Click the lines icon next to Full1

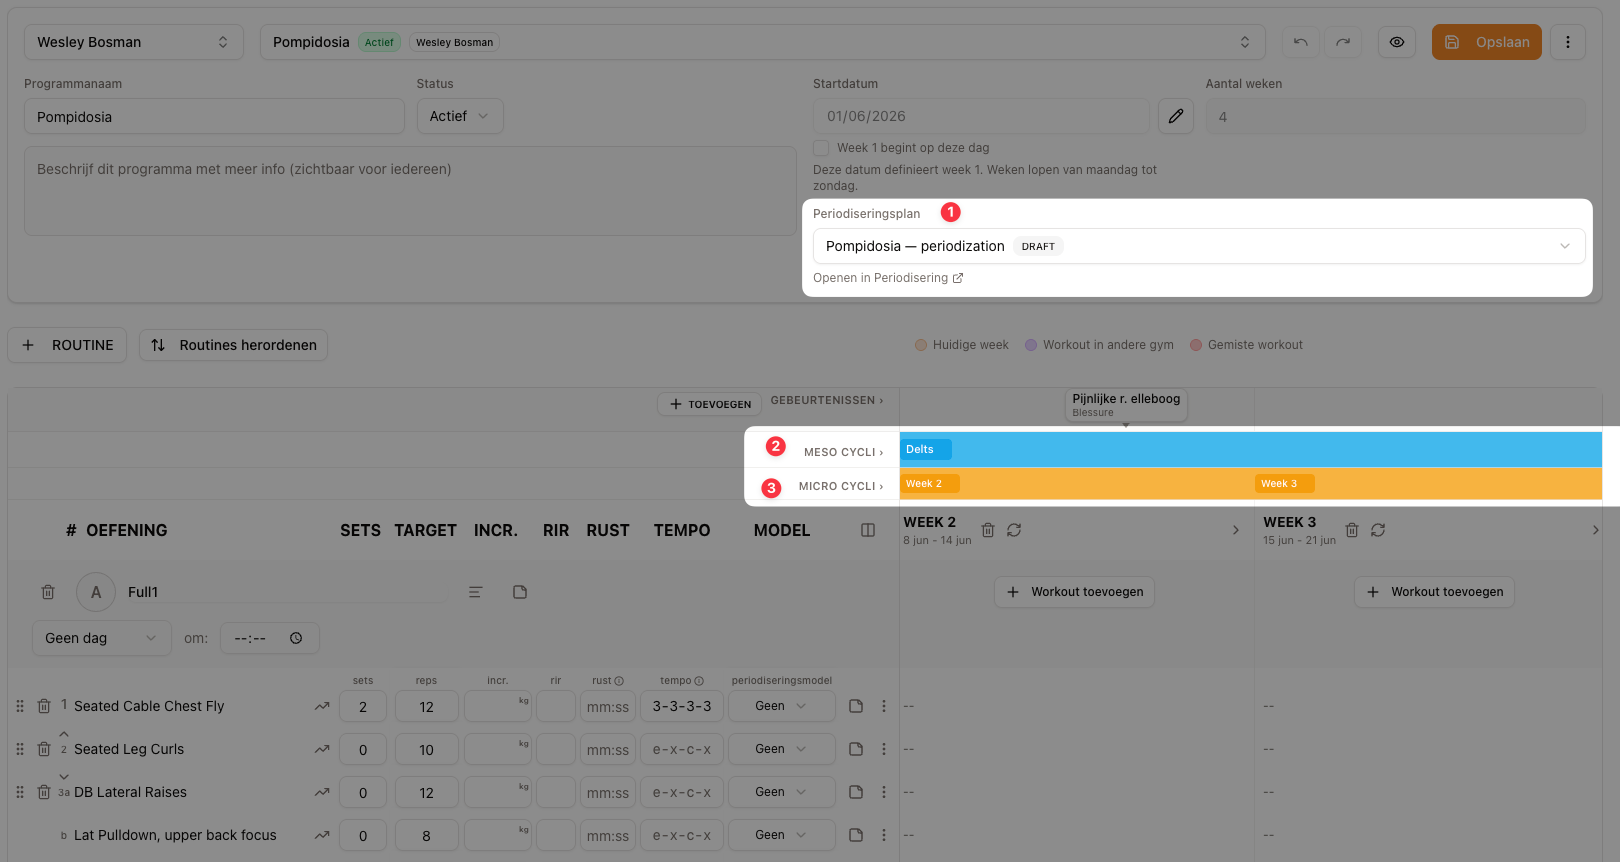pyautogui.click(x=475, y=592)
